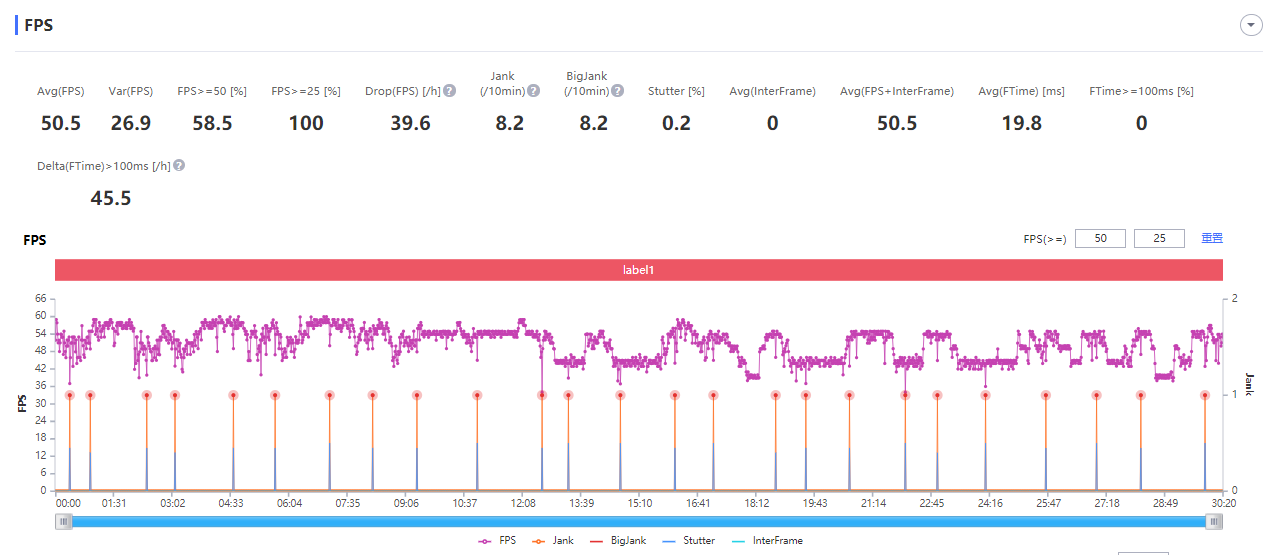
Task: Open help icon next to Drop(FPS) [/h]
Action: point(450,91)
